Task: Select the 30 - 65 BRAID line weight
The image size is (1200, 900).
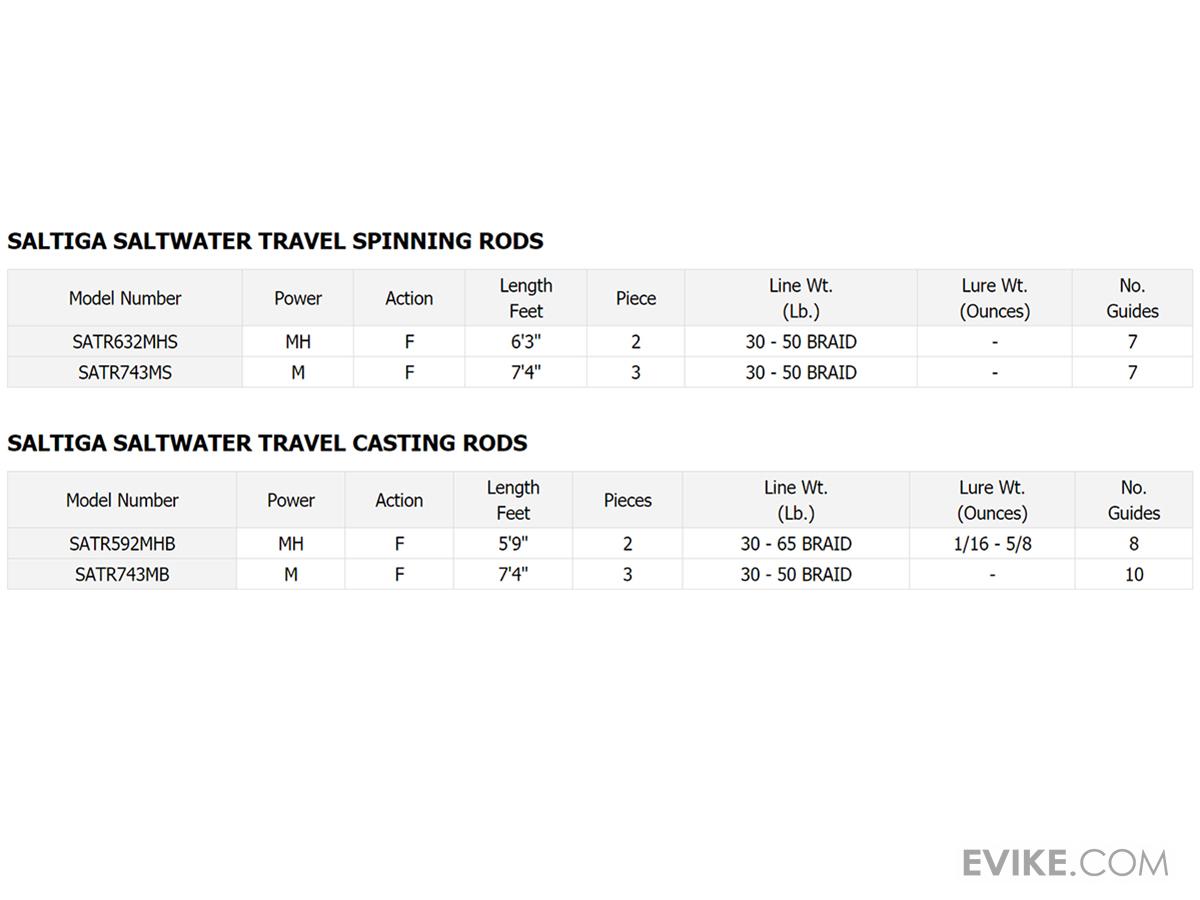Action: tap(796, 544)
